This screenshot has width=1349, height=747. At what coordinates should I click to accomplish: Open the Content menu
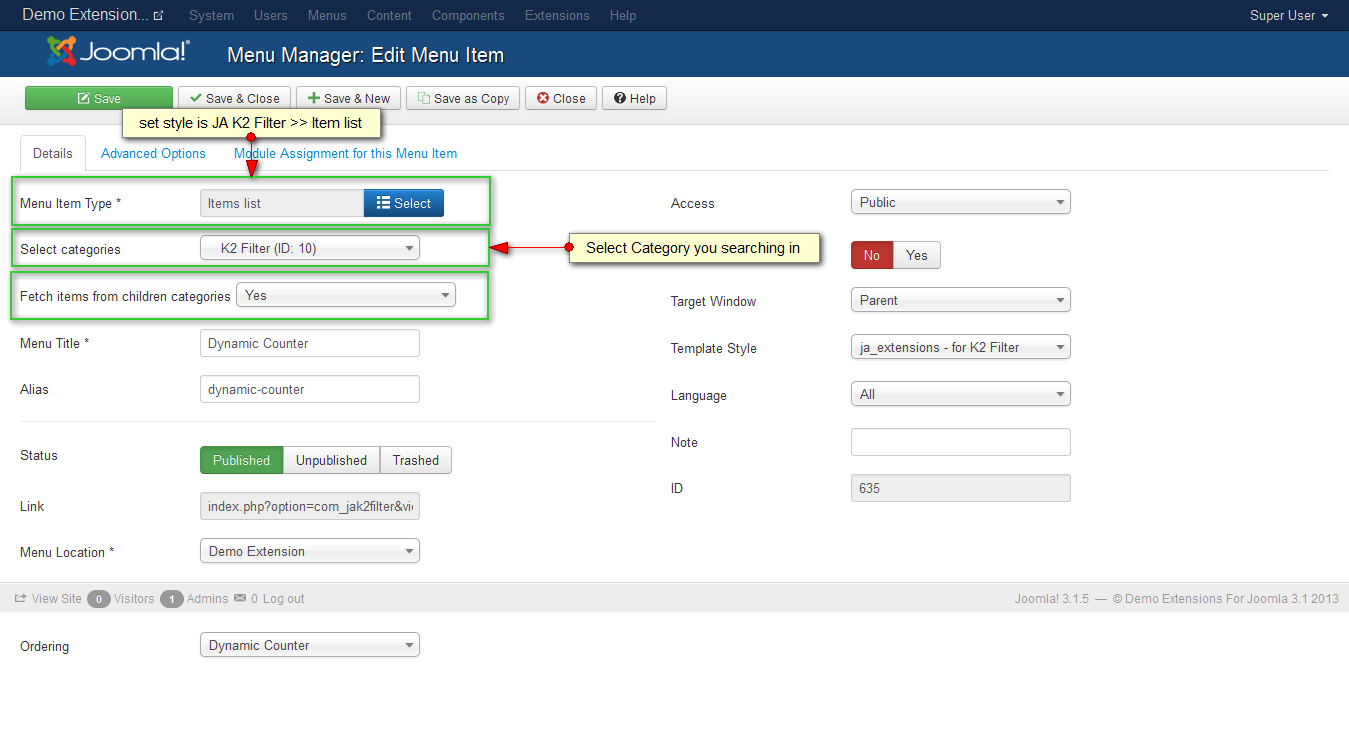click(x=389, y=15)
